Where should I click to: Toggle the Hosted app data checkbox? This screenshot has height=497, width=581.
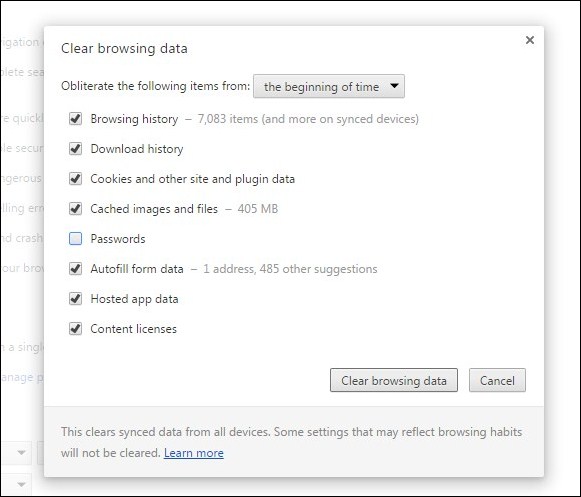pyautogui.click(x=75, y=299)
